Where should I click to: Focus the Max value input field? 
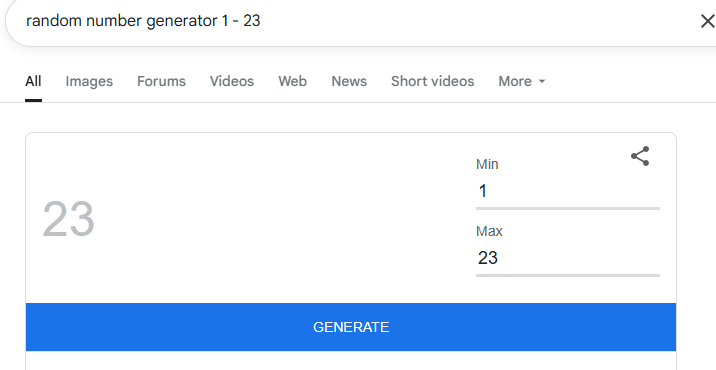click(x=568, y=258)
